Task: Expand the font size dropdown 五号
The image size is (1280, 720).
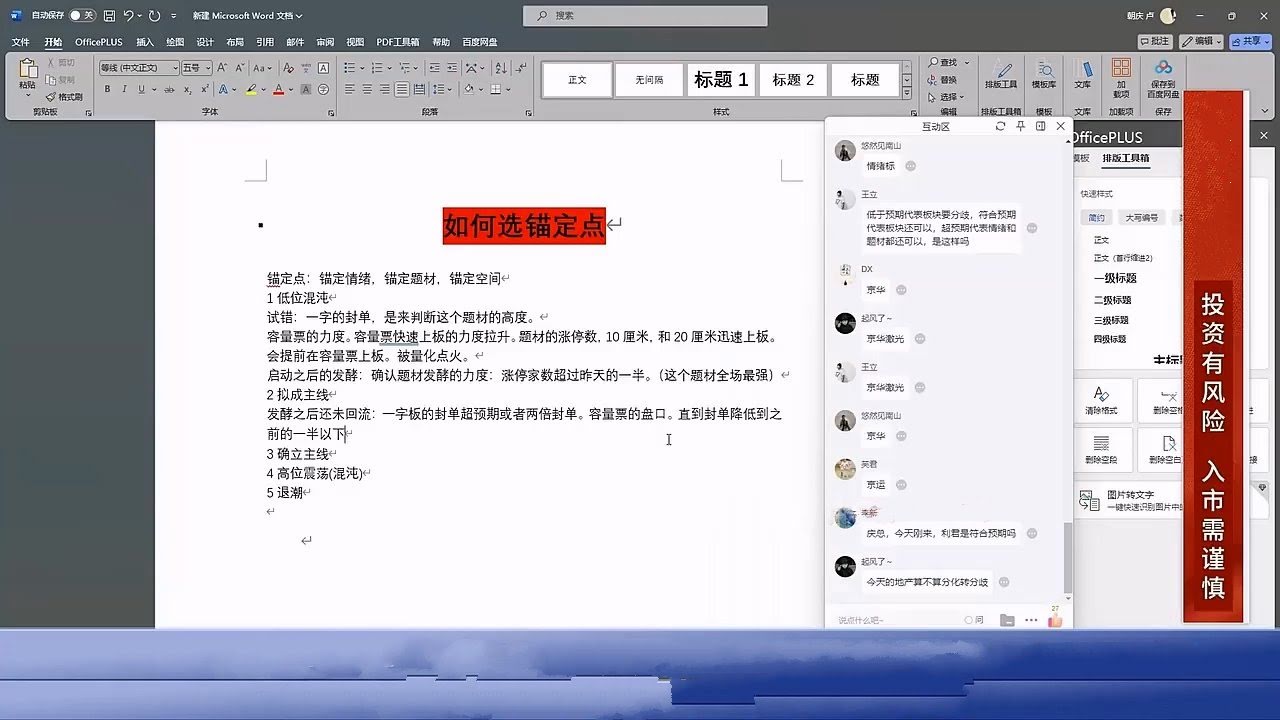Action: (x=196, y=68)
